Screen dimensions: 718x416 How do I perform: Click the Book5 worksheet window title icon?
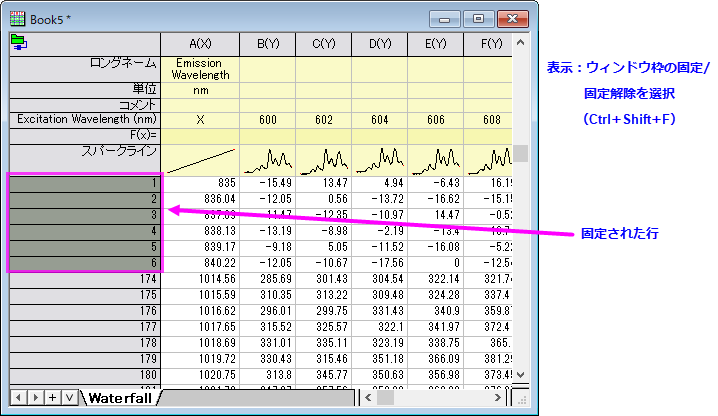17,19
